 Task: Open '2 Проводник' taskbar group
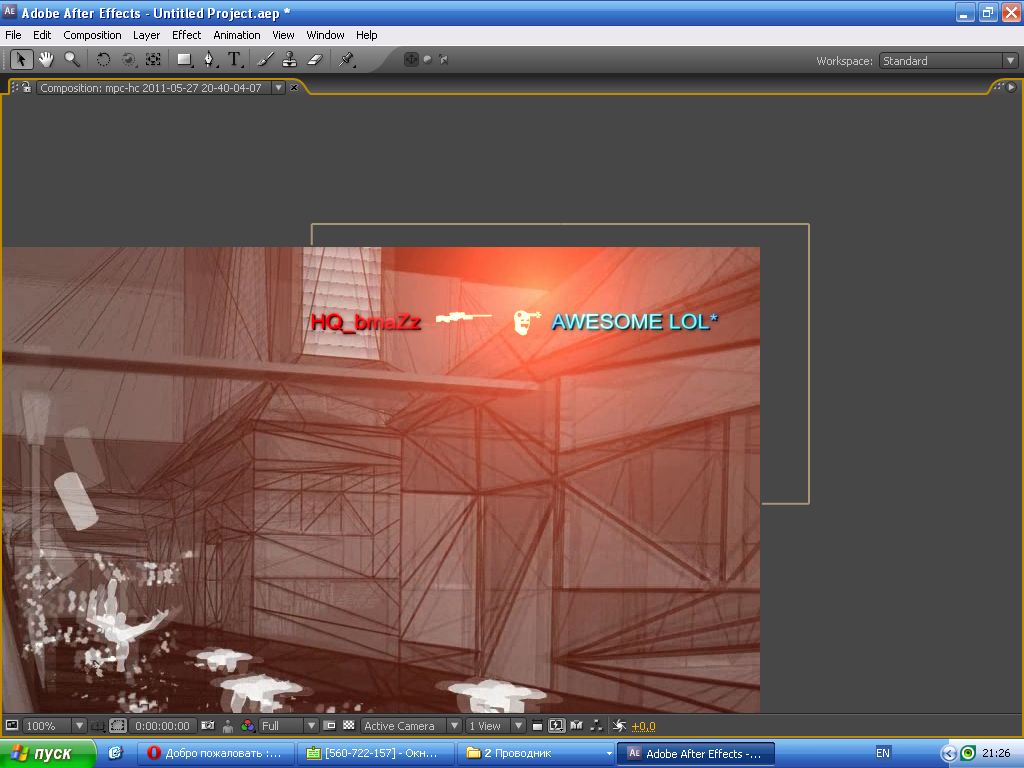point(536,754)
